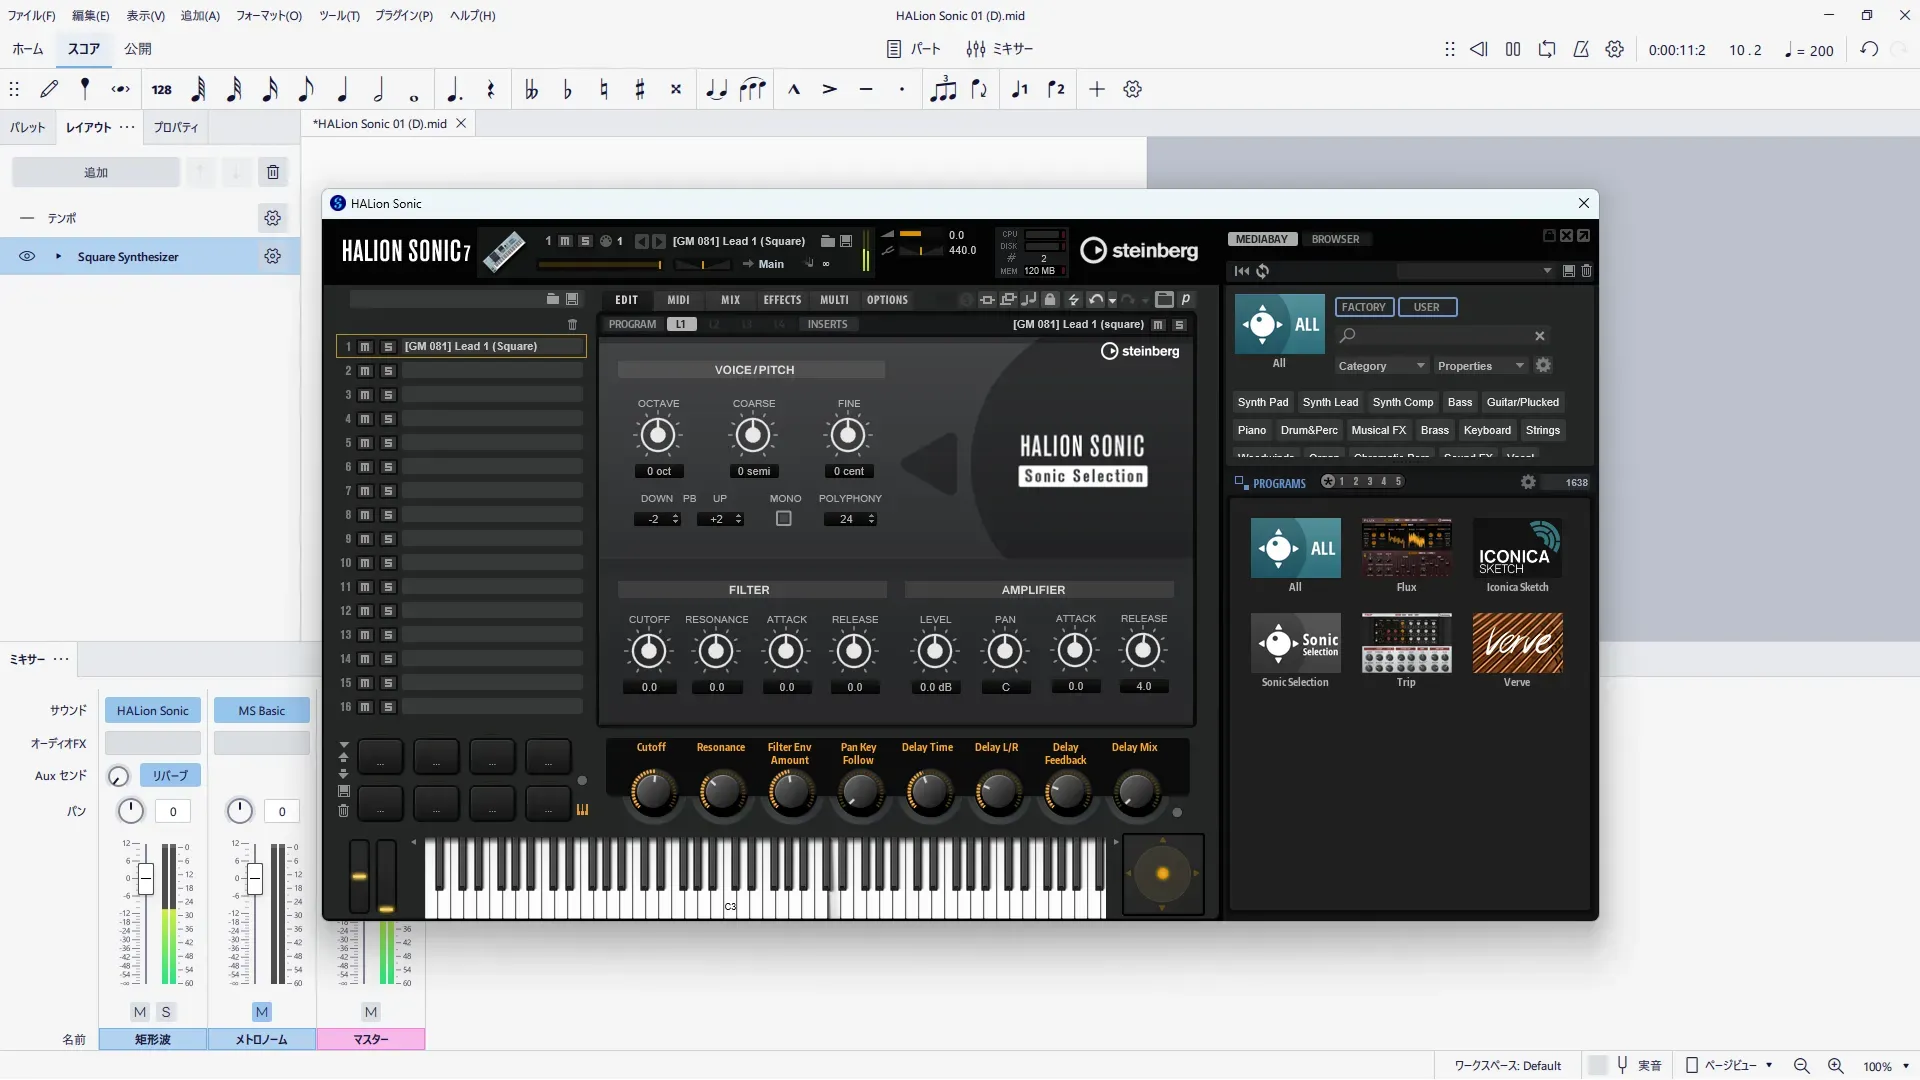Click the loop playback icon
Screen dimensions: 1920x1080
coord(1547,49)
